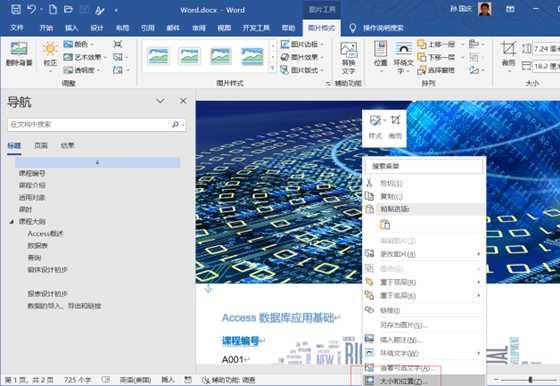Open a file via the folder icon

pyautogui.click(x=68, y=9)
